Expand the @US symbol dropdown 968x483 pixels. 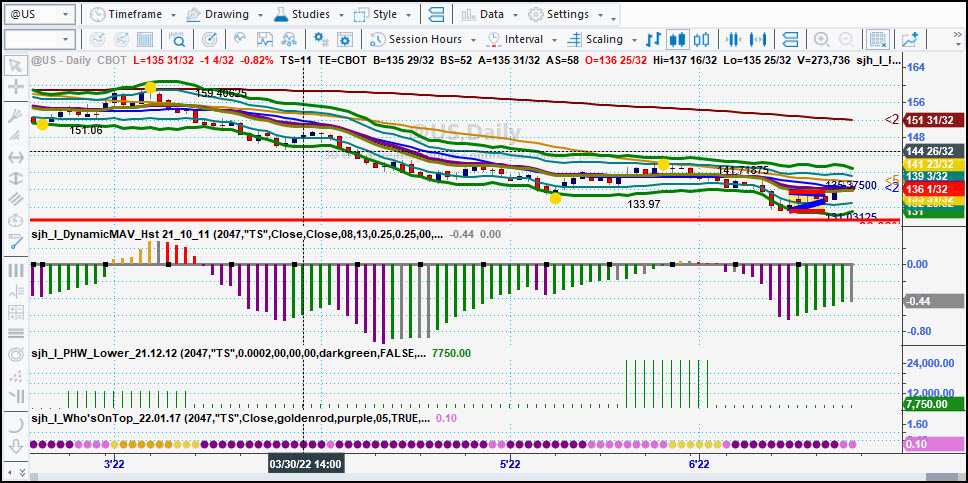coord(66,14)
